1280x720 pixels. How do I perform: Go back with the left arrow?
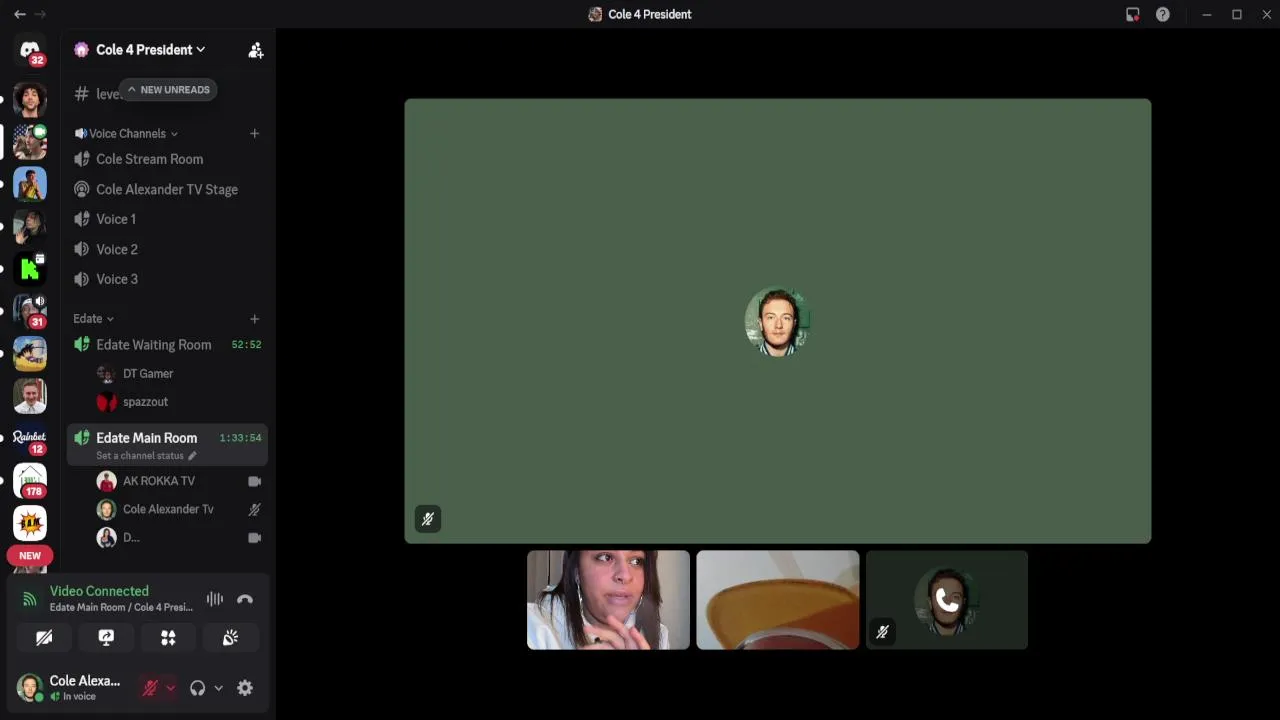pyautogui.click(x=19, y=14)
